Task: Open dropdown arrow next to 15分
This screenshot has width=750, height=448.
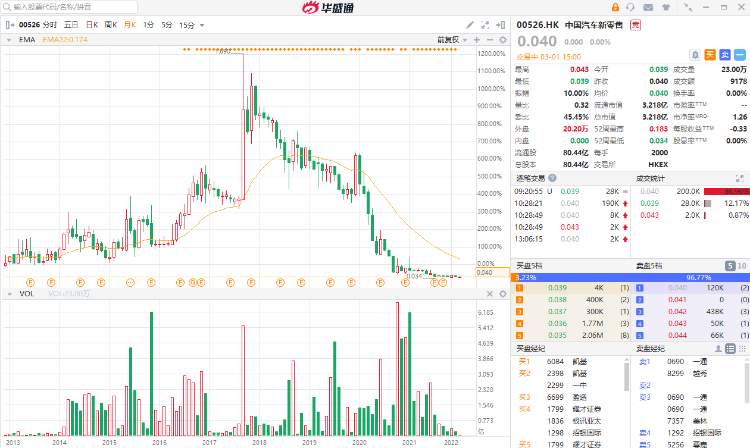Action: point(202,25)
